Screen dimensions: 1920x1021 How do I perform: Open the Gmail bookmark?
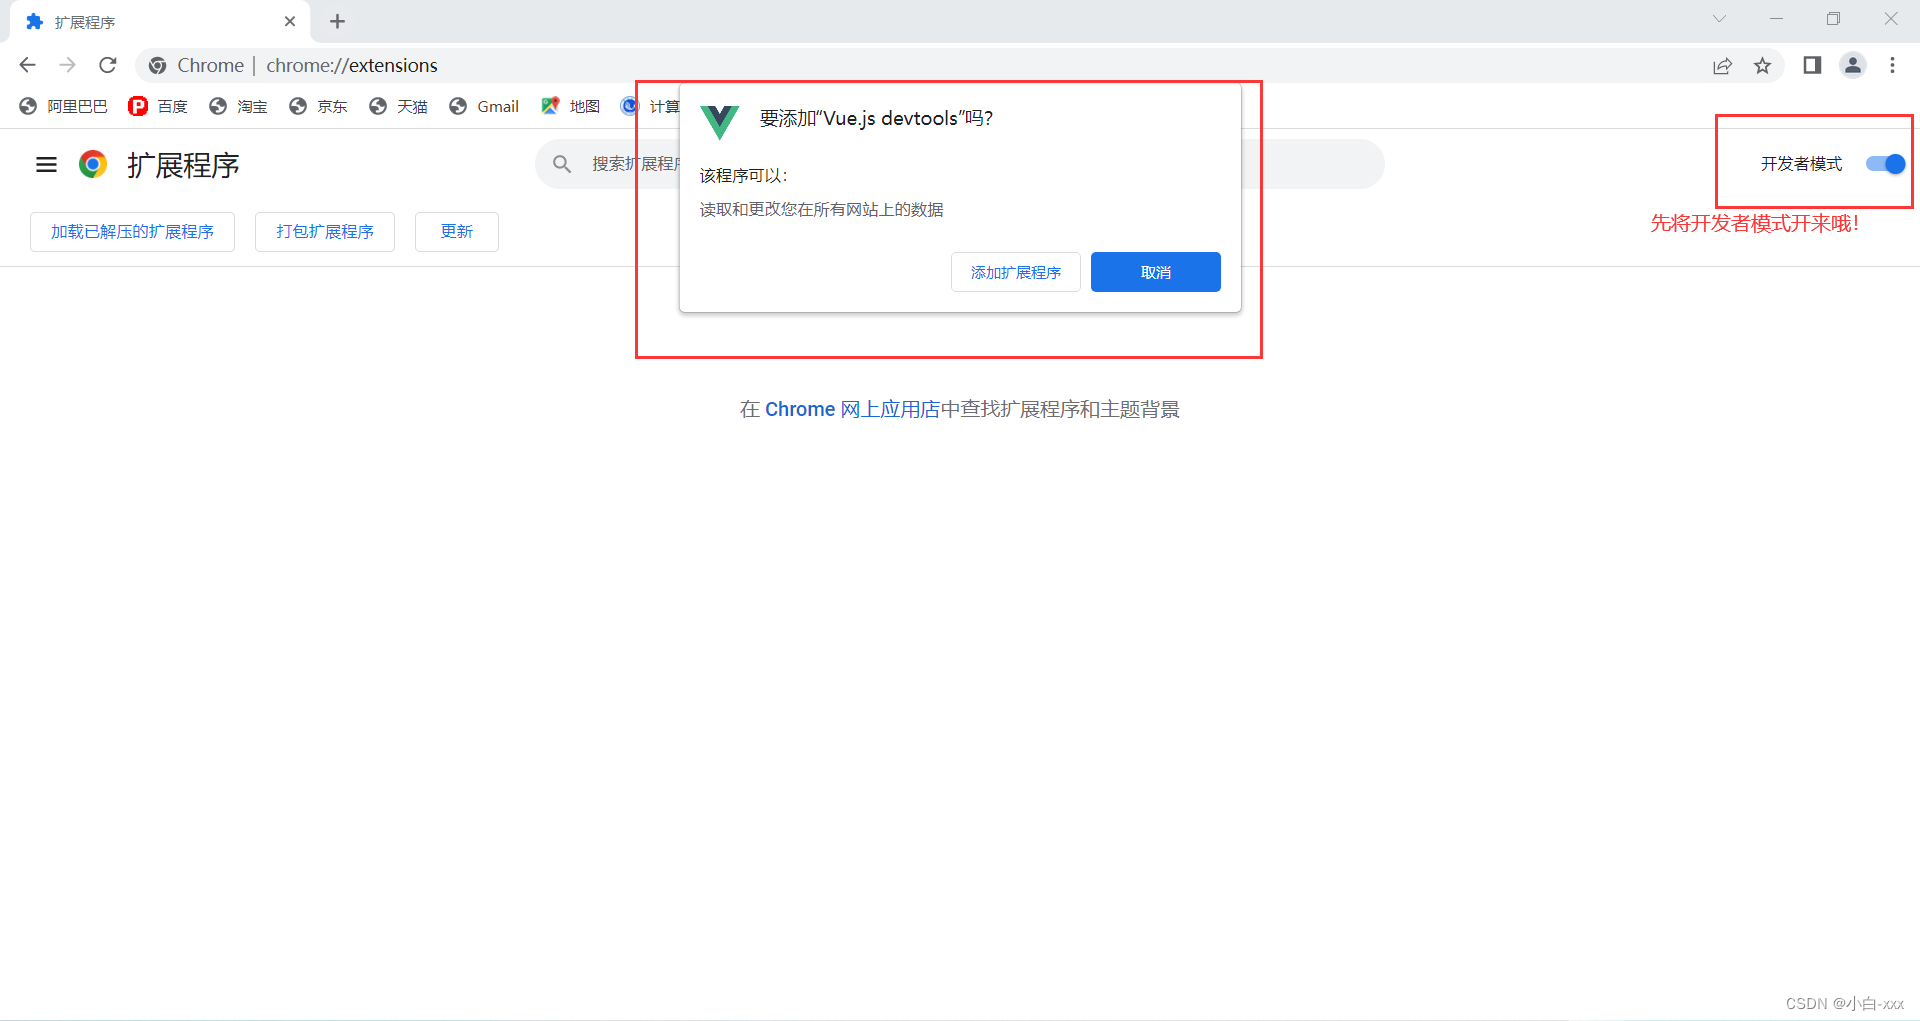click(x=484, y=106)
